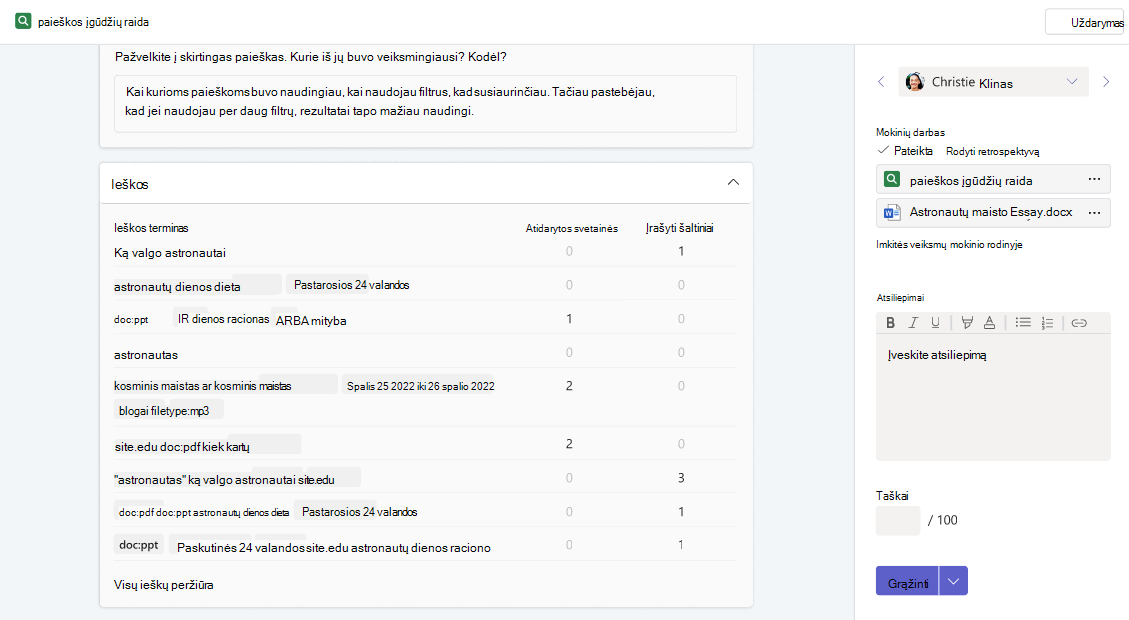Insert a hyperlink into feedback
The height and width of the screenshot is (620, 1129).
pyautogui.click(x=1079, y=323)
